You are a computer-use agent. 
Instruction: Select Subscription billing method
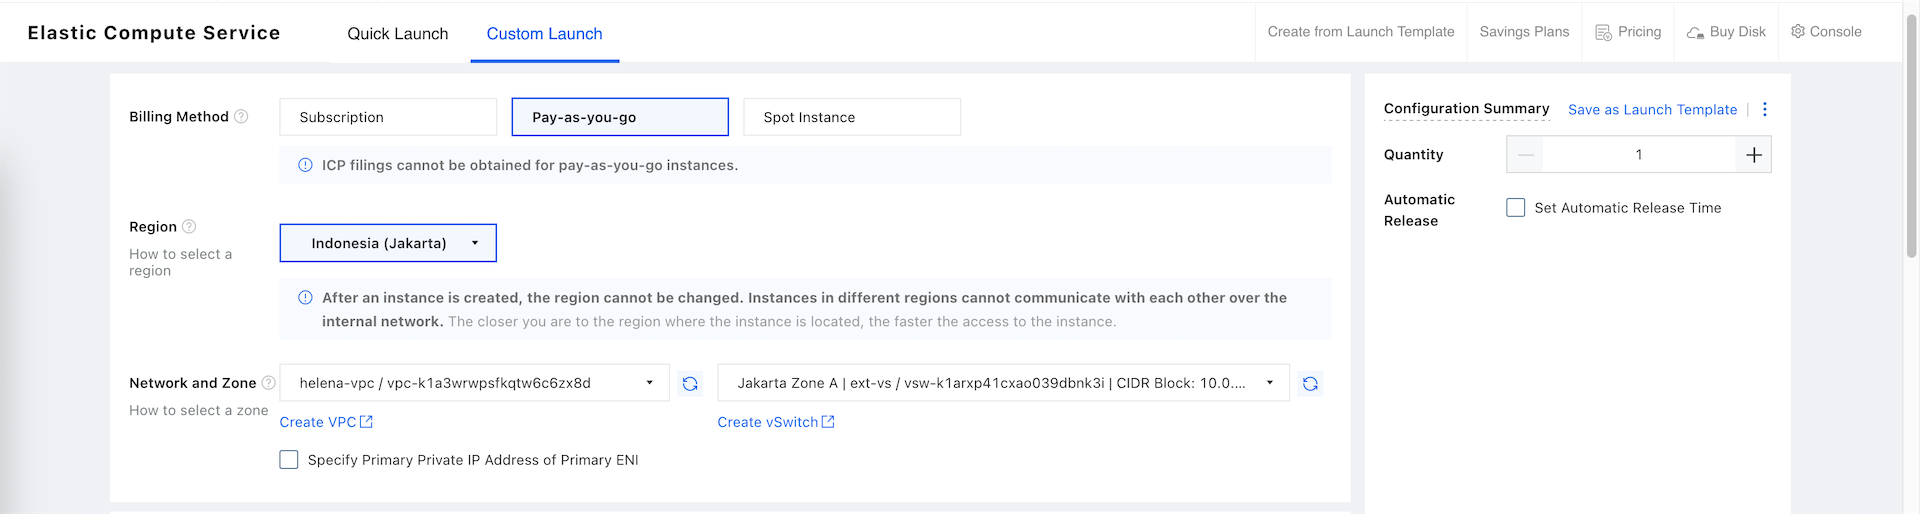point(388,117)
